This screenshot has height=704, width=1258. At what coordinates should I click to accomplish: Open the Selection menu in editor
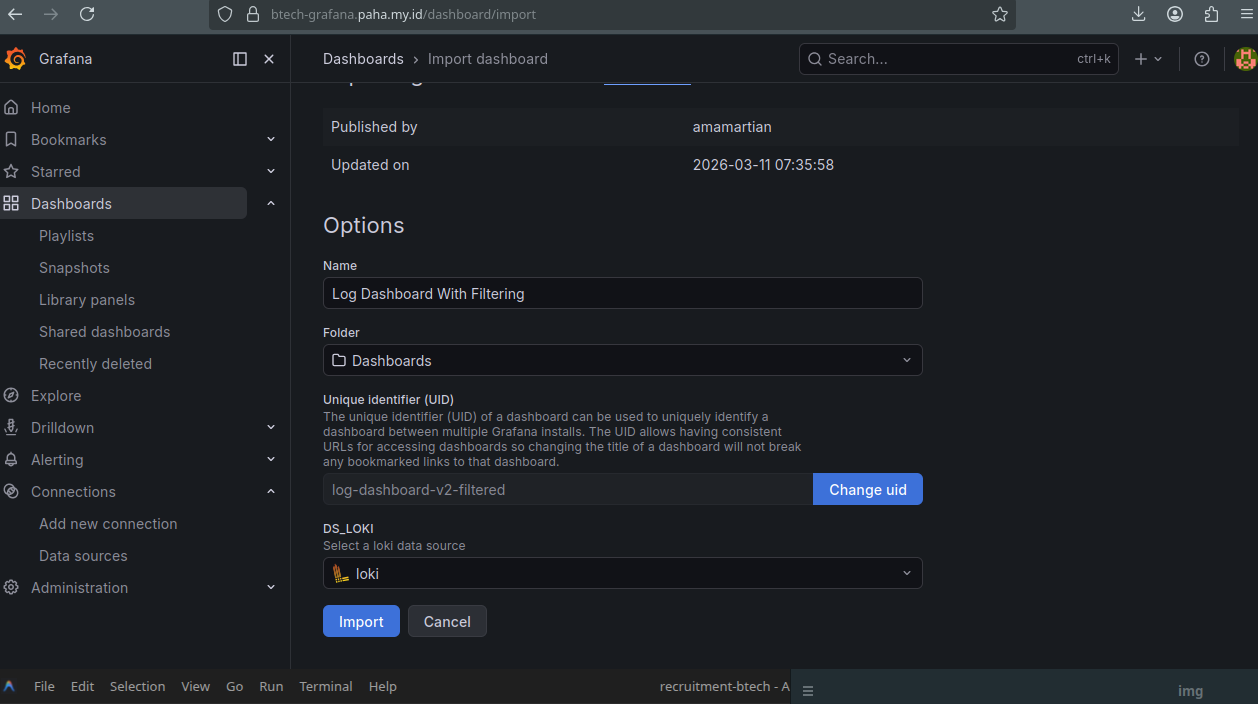(137, 686)
